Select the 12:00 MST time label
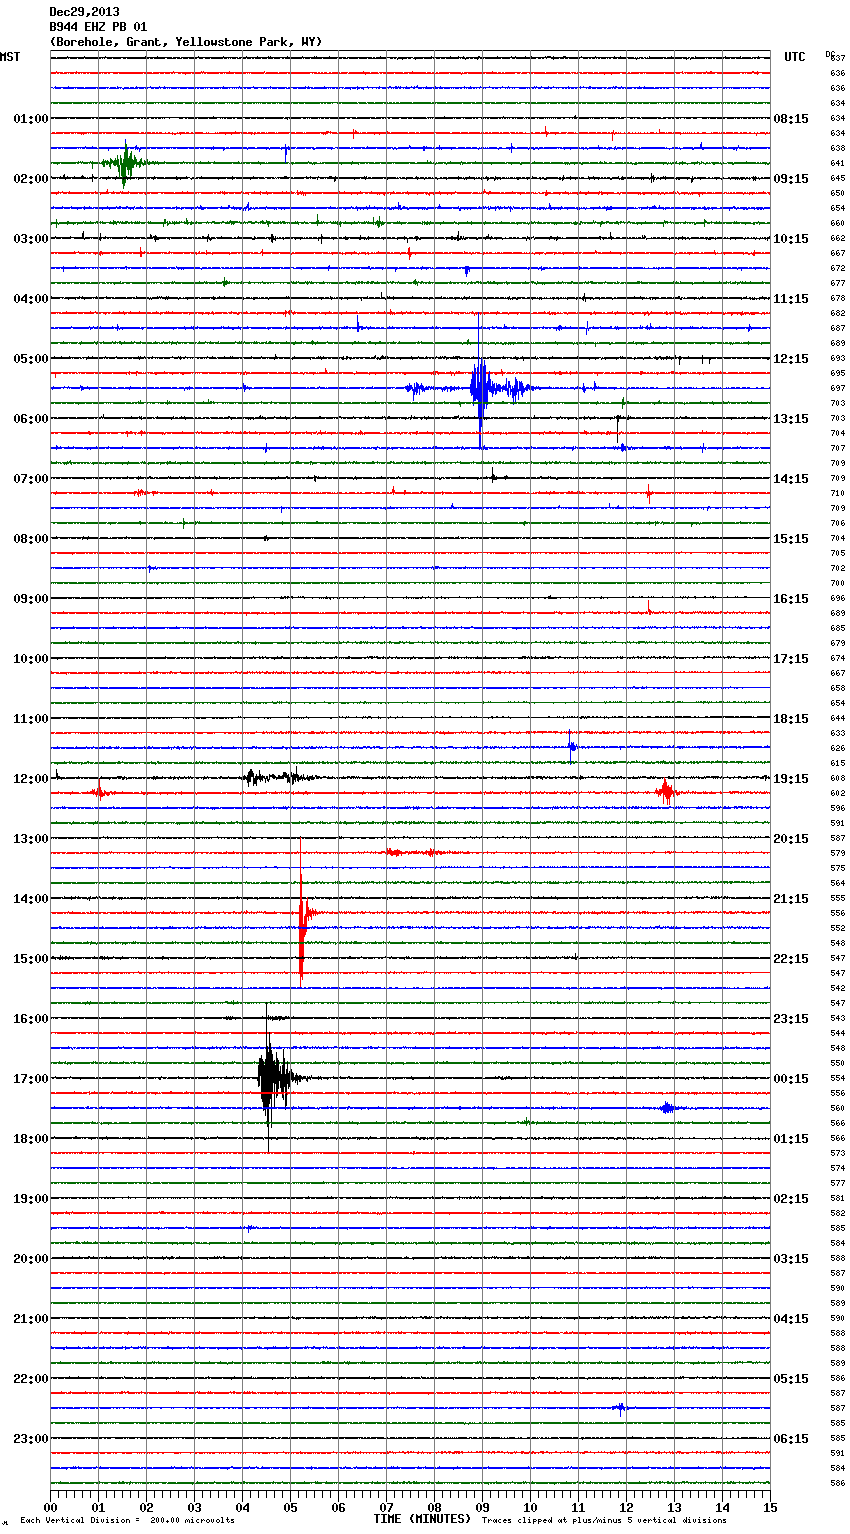This screenshot has height=1534, width=850. click(x=30, y=779)
